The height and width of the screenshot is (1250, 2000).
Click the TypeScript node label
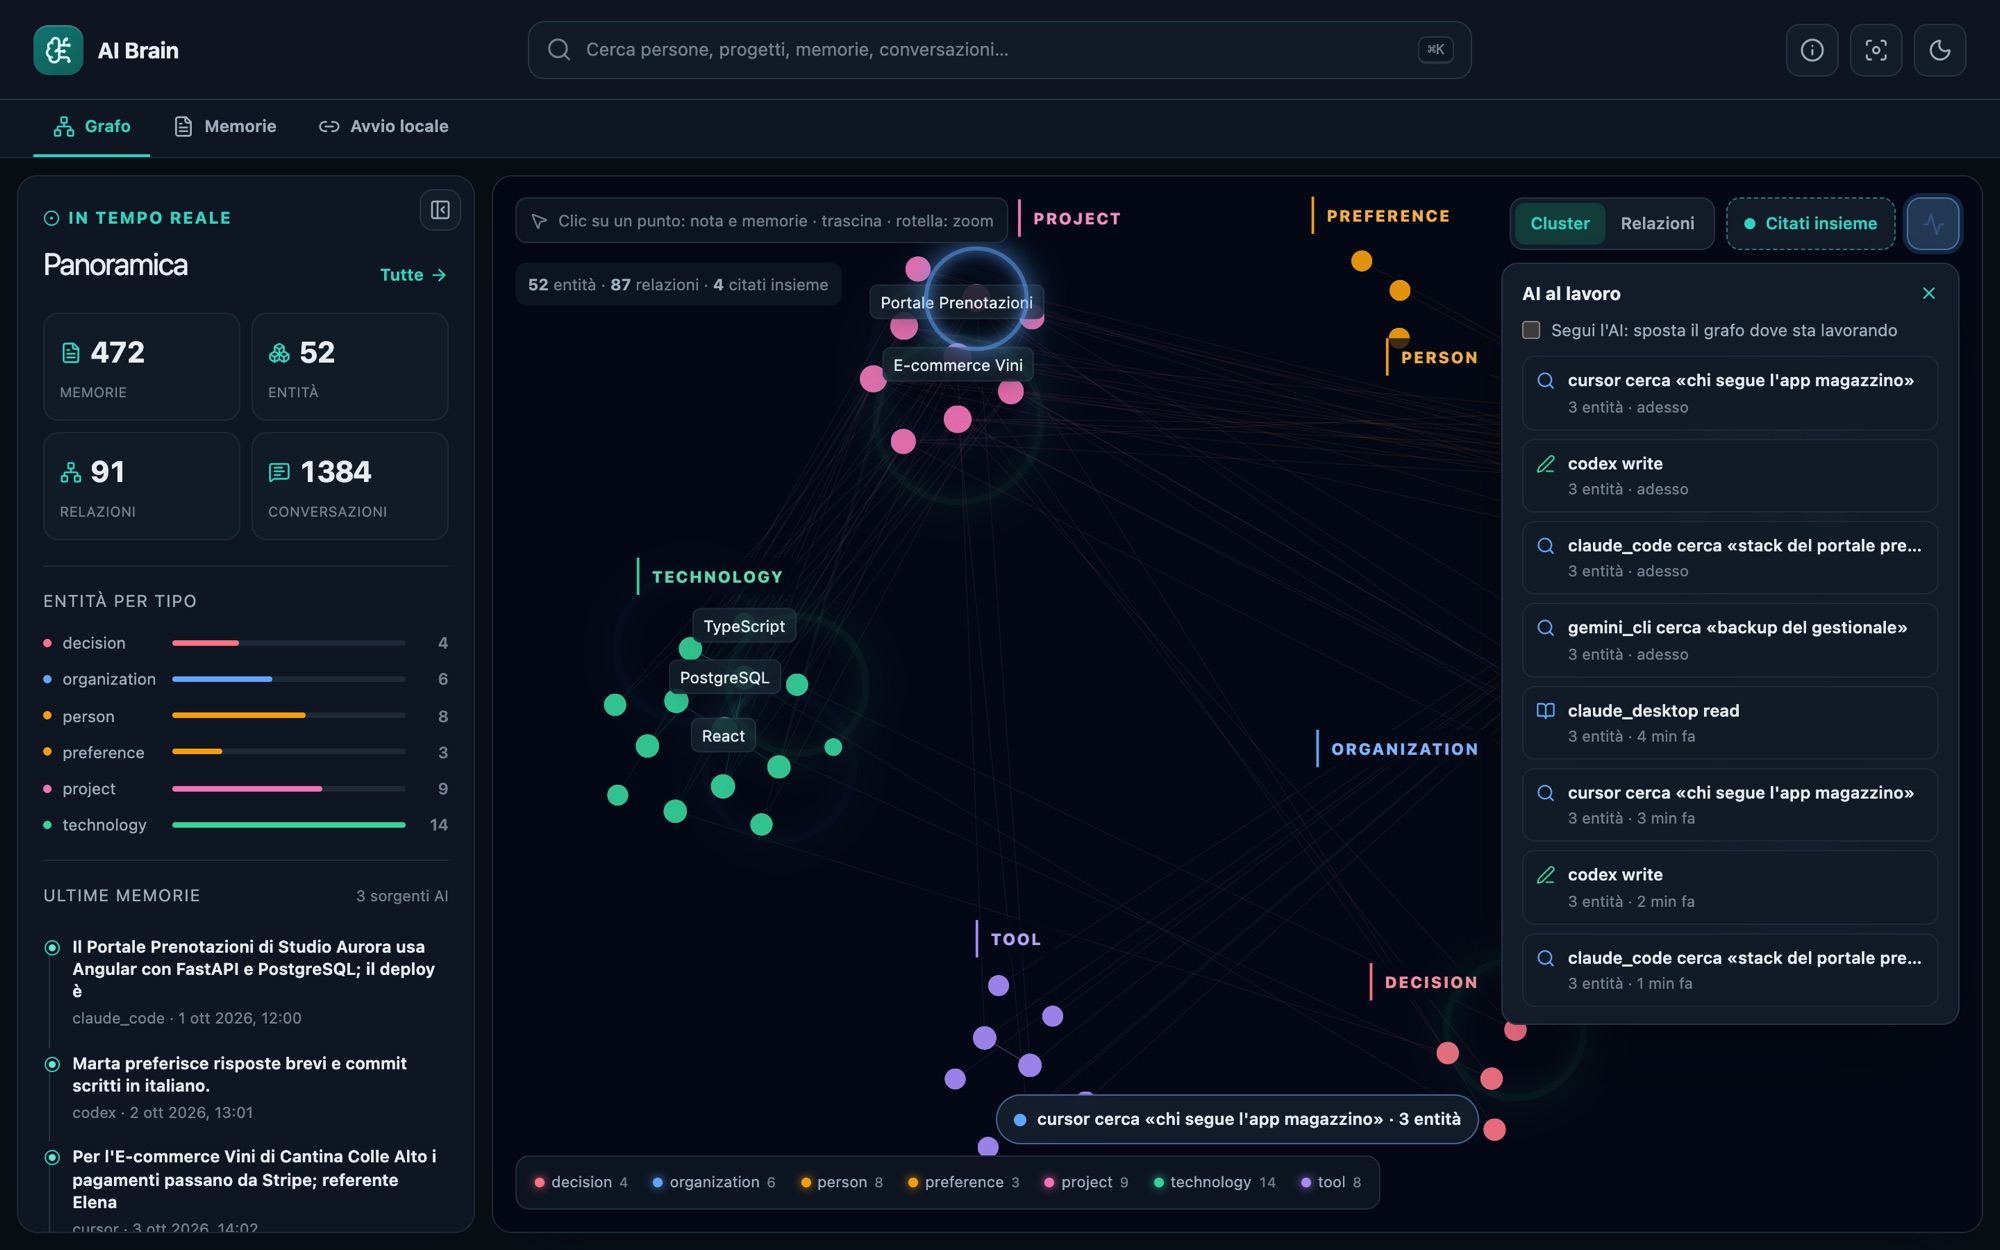click(744, 626)
